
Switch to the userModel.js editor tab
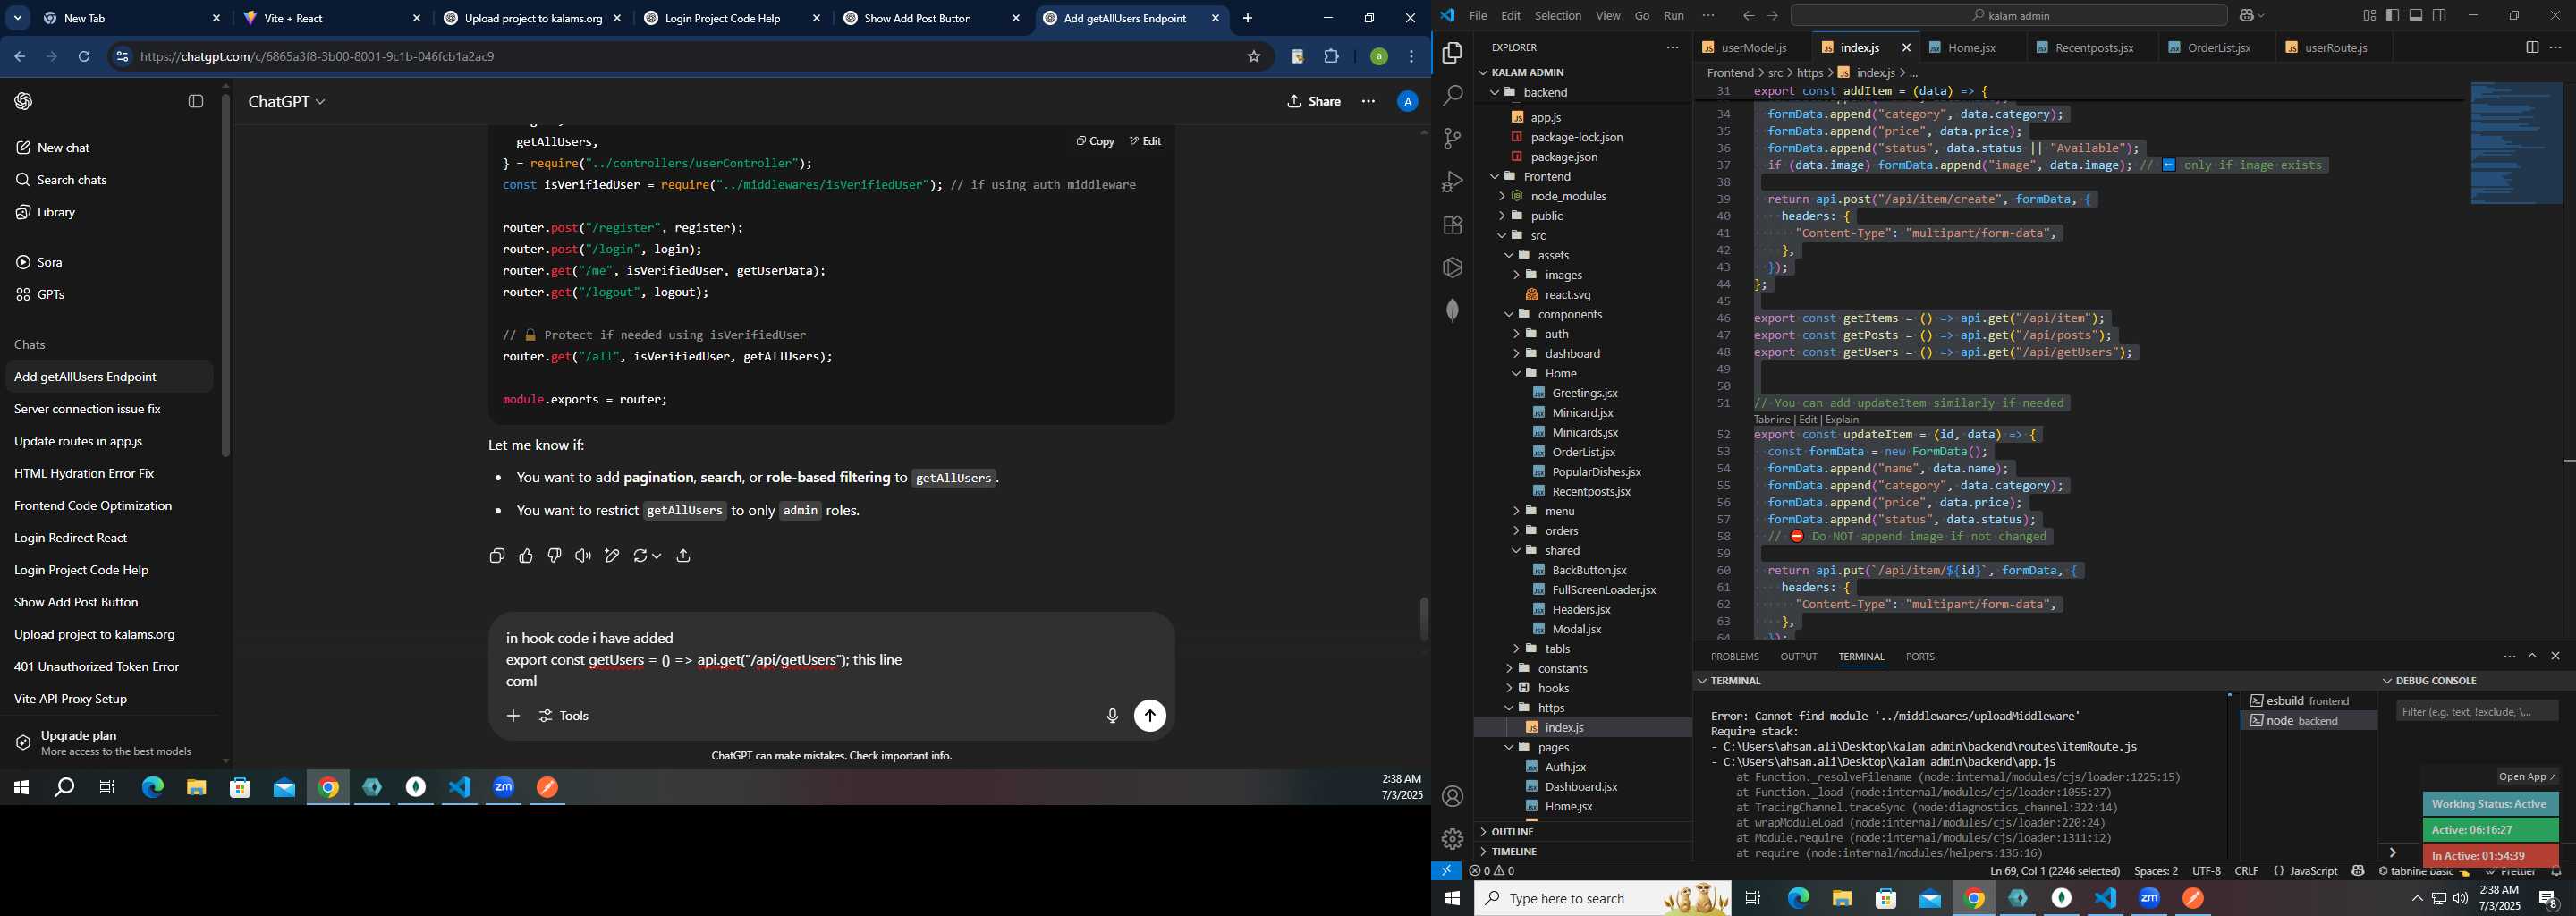(1752, 47)
